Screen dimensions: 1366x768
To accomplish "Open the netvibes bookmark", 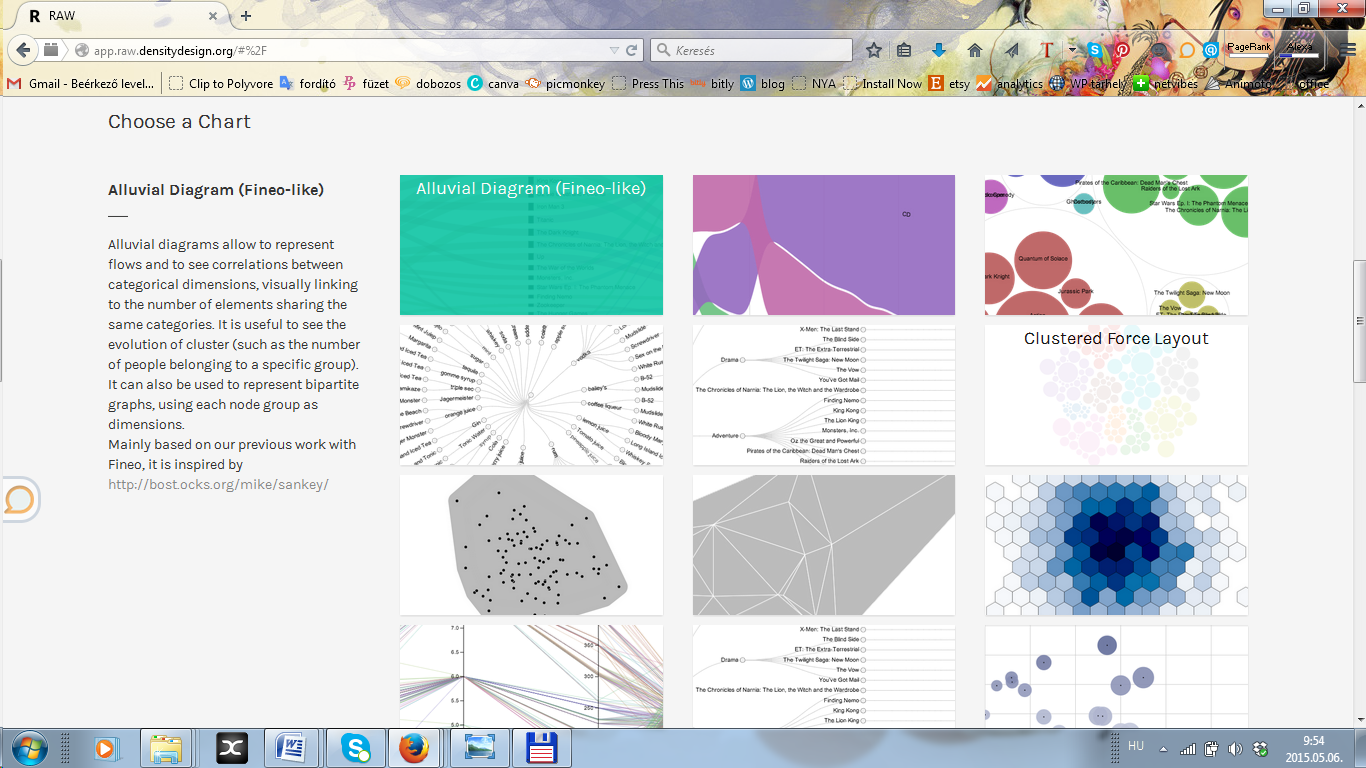I will (x=1167, y=84).
